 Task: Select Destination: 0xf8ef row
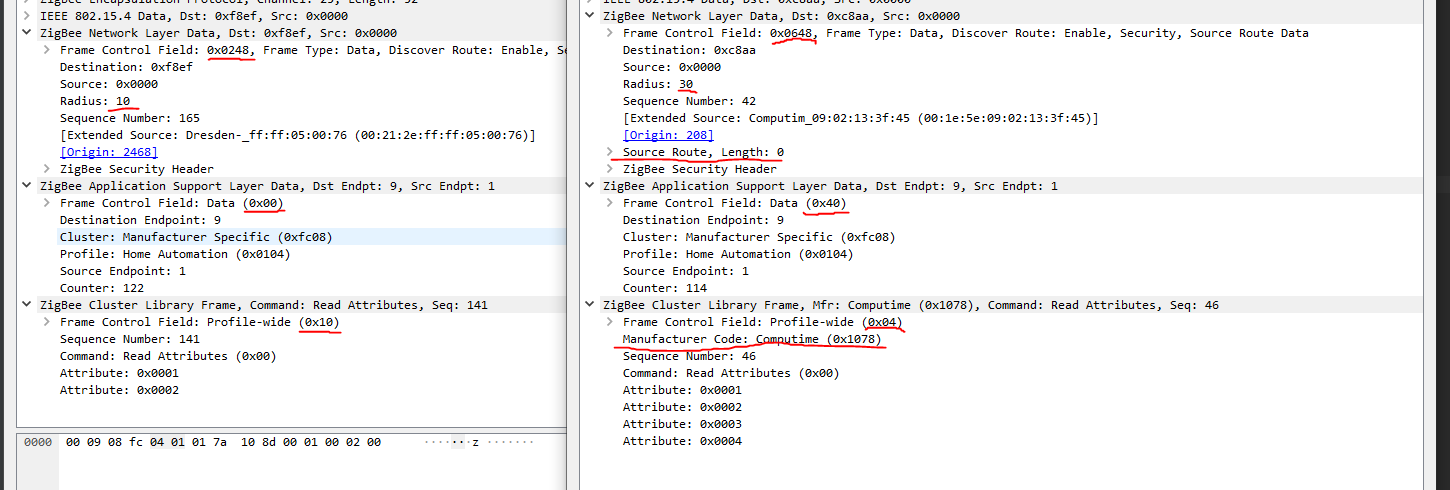point(126,67)
